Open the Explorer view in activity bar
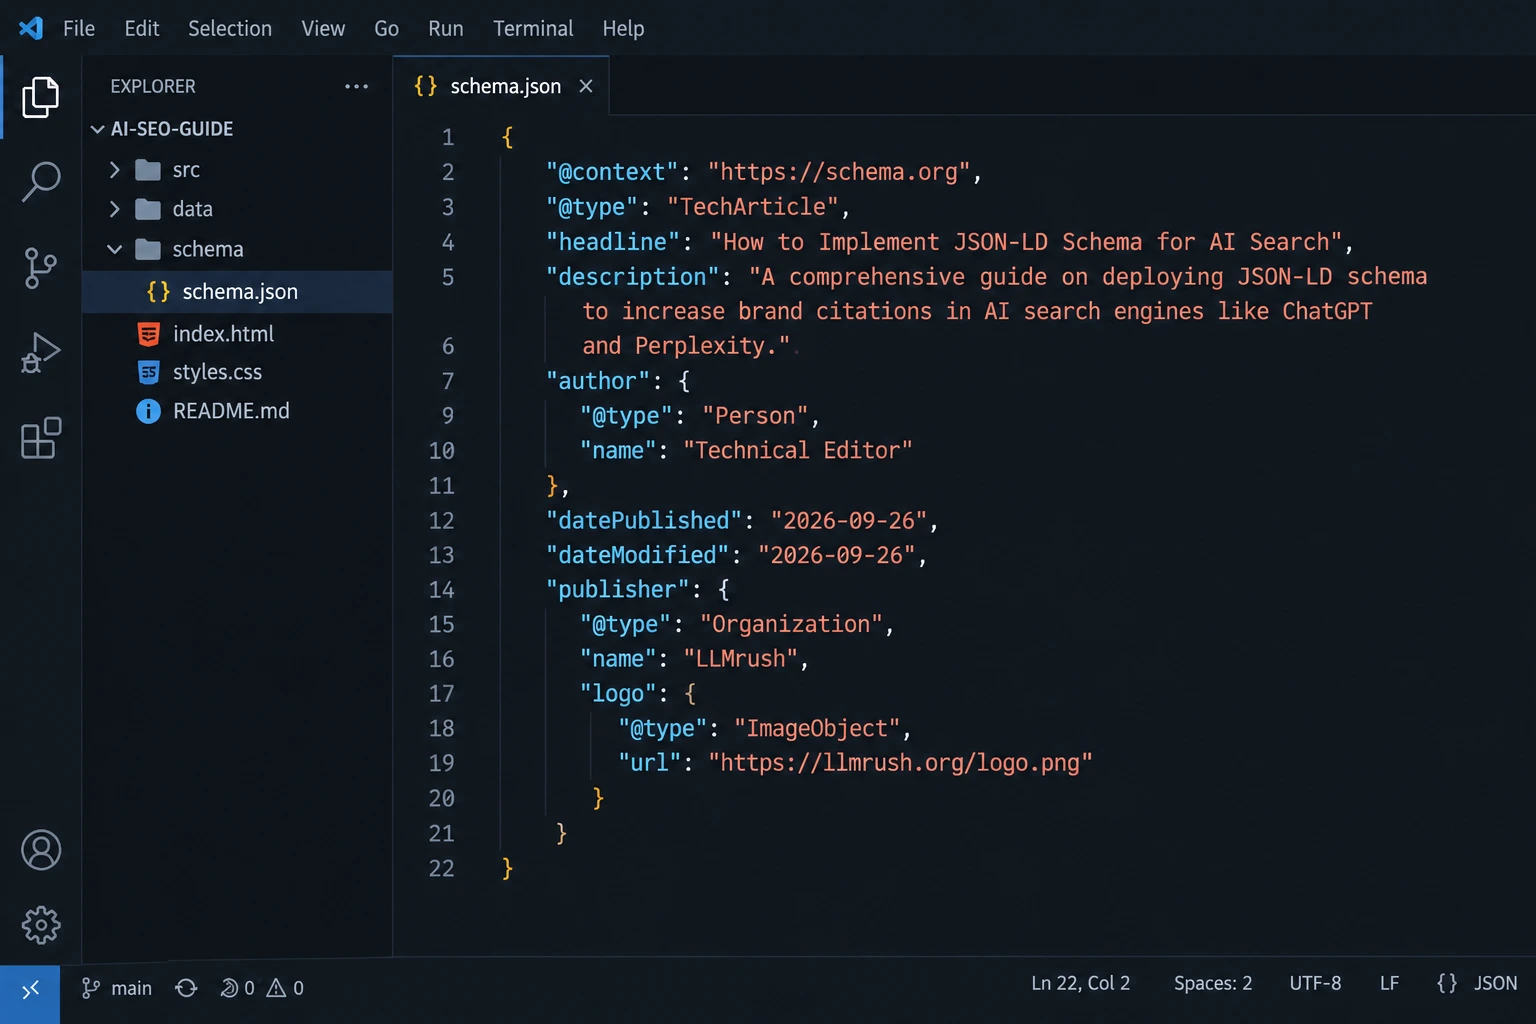Screen dimensions: 1536x1024 coord(40,97)
